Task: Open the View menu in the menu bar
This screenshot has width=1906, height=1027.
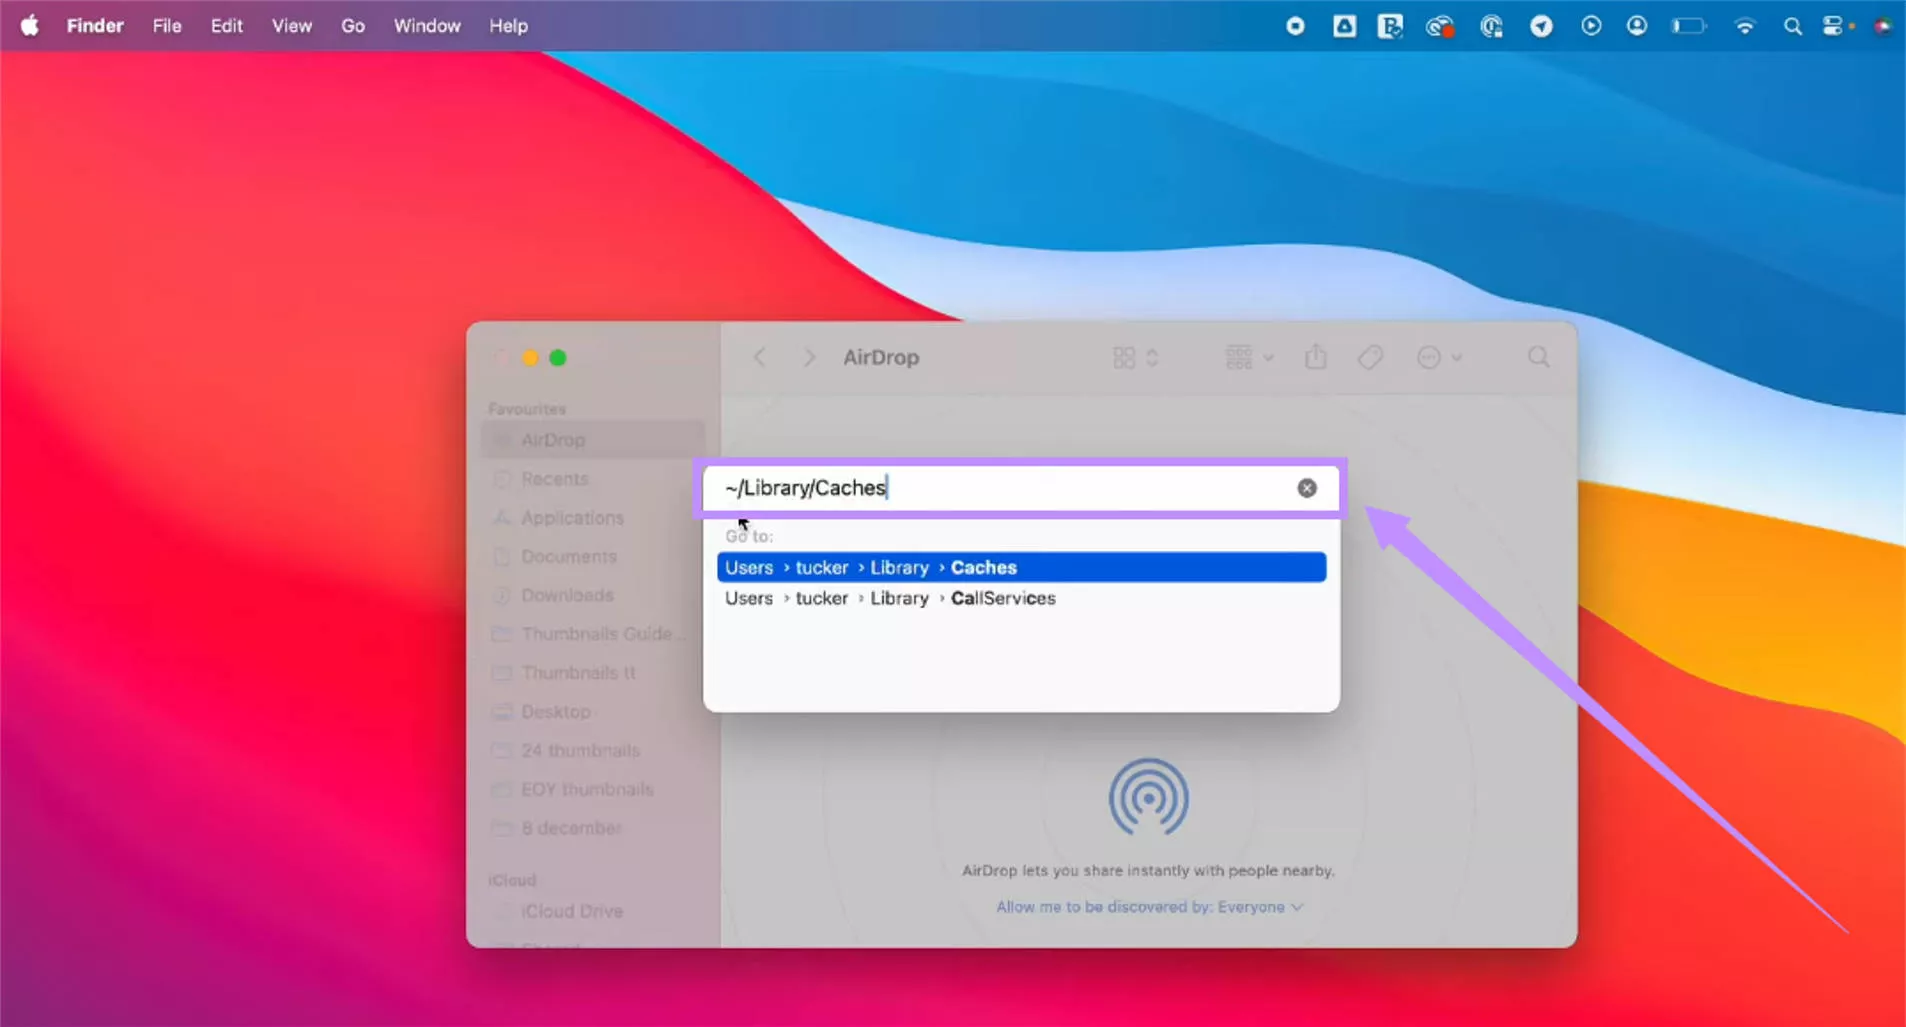Action: [290, 25]
